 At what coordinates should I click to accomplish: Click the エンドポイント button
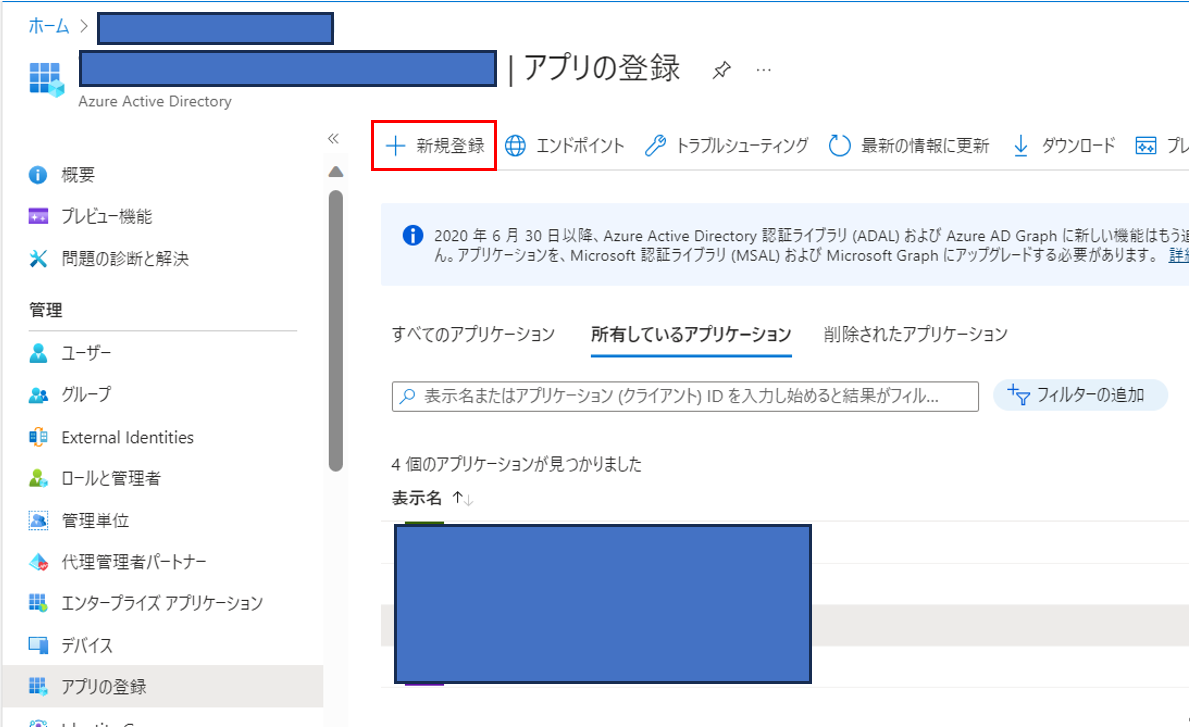pos(565,146)
